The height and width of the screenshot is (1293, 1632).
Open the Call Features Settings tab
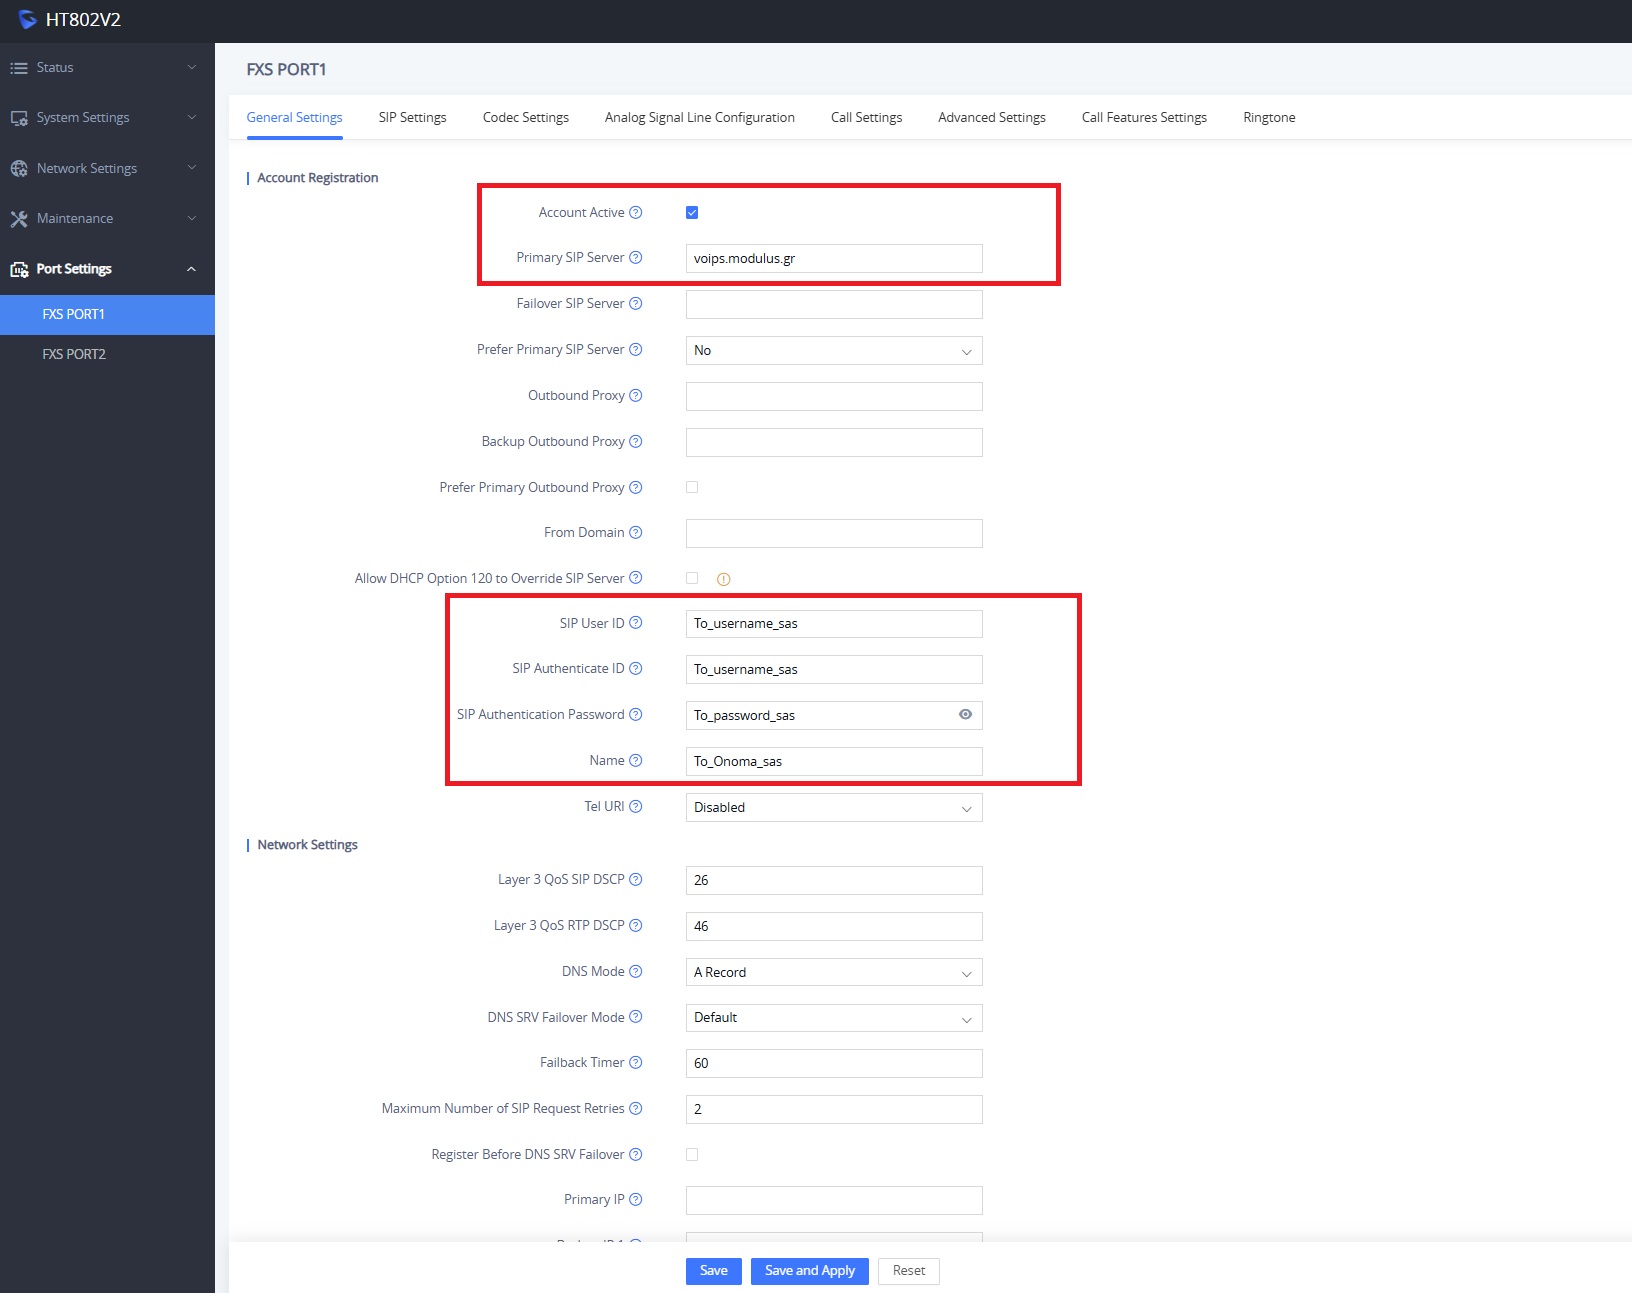click(1143, 117)
